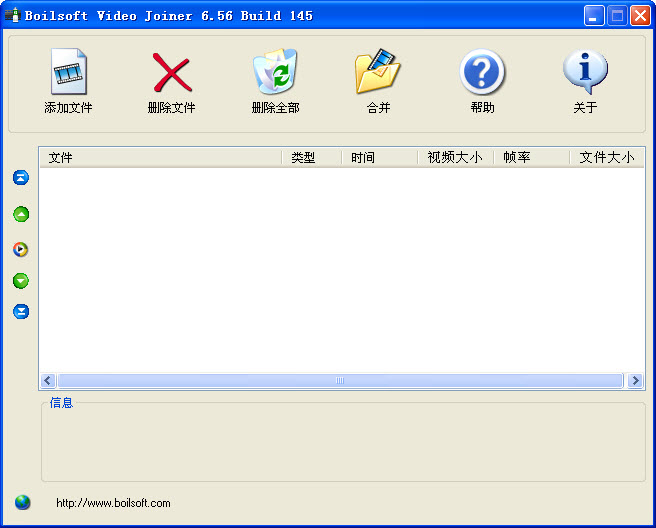The image size is (656, 528).
Task: Click the red X 删除文件 icon
Action: [172, 72]
